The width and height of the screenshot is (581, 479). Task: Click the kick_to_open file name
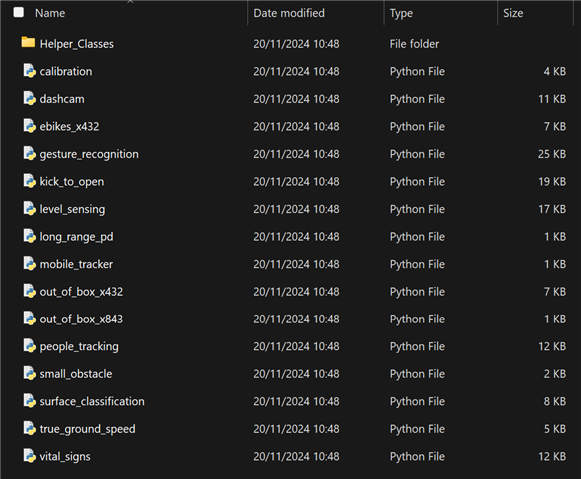72,182
